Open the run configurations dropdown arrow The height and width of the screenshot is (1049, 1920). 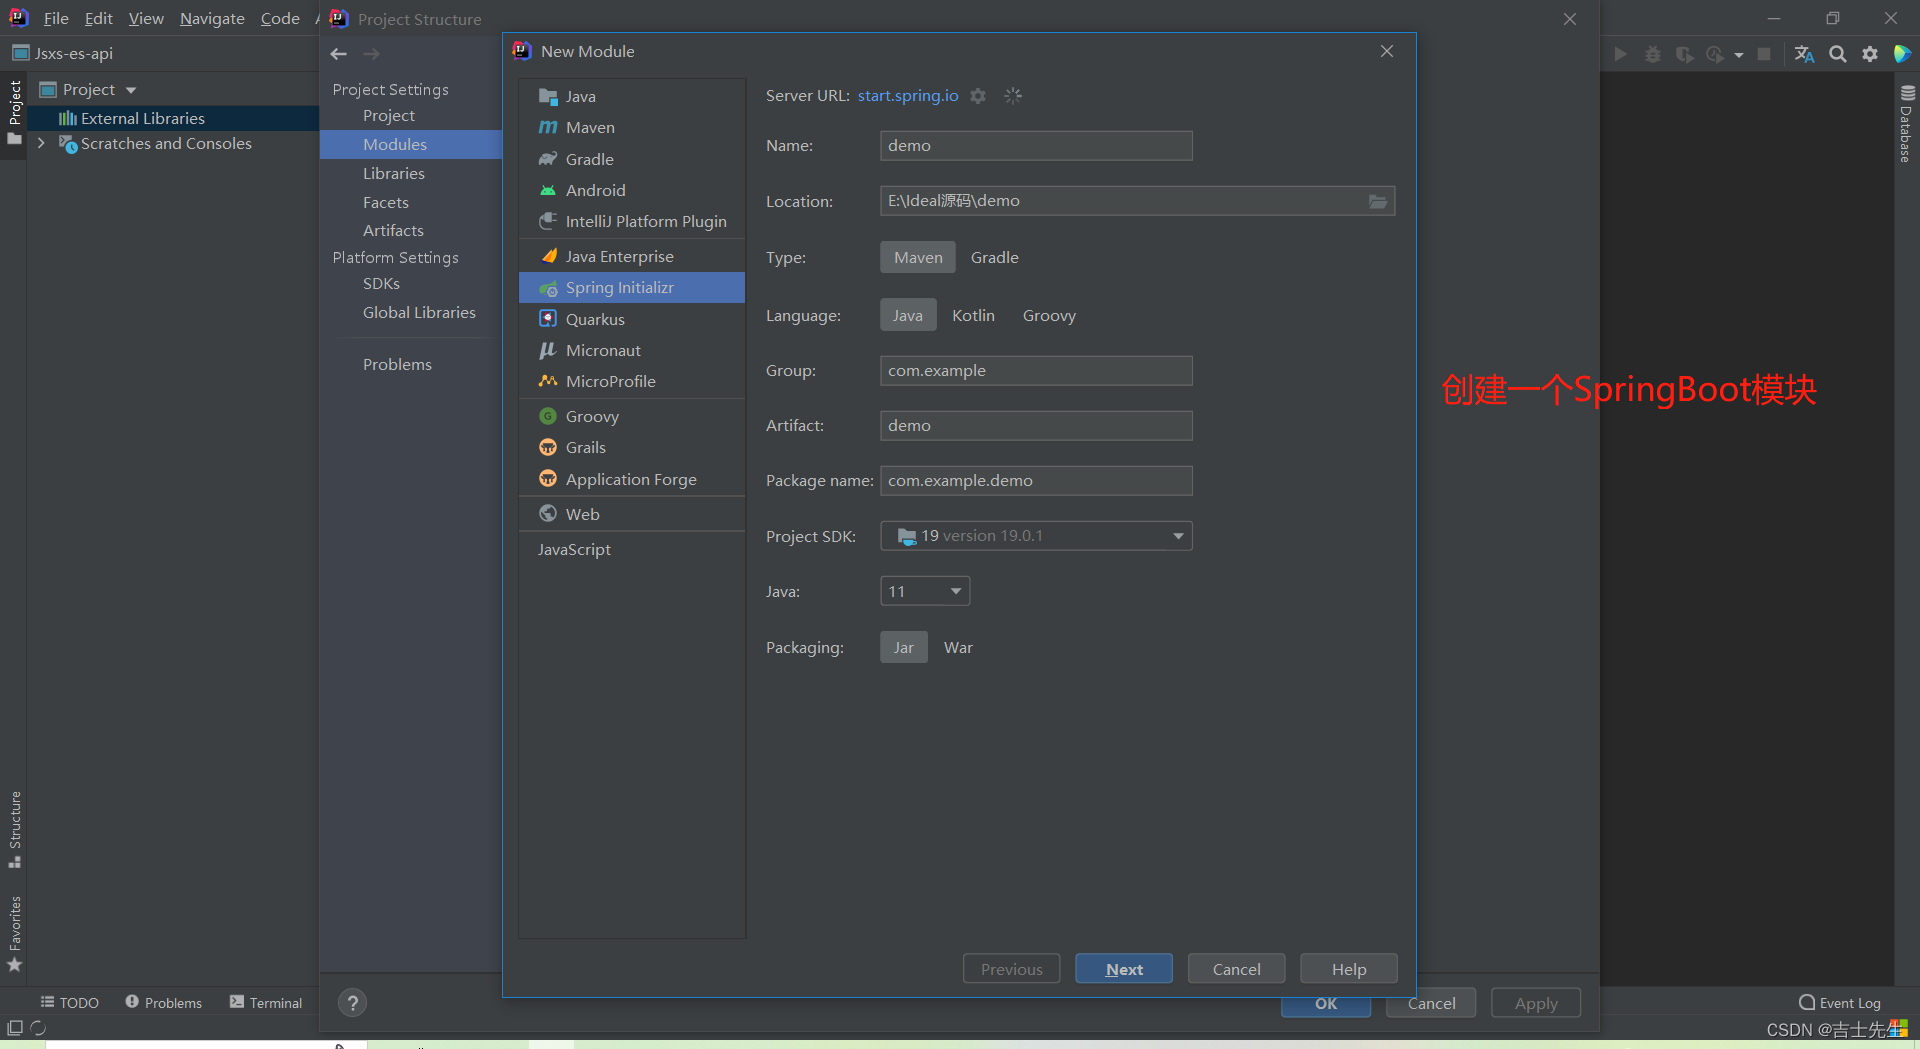(1739, 55)
